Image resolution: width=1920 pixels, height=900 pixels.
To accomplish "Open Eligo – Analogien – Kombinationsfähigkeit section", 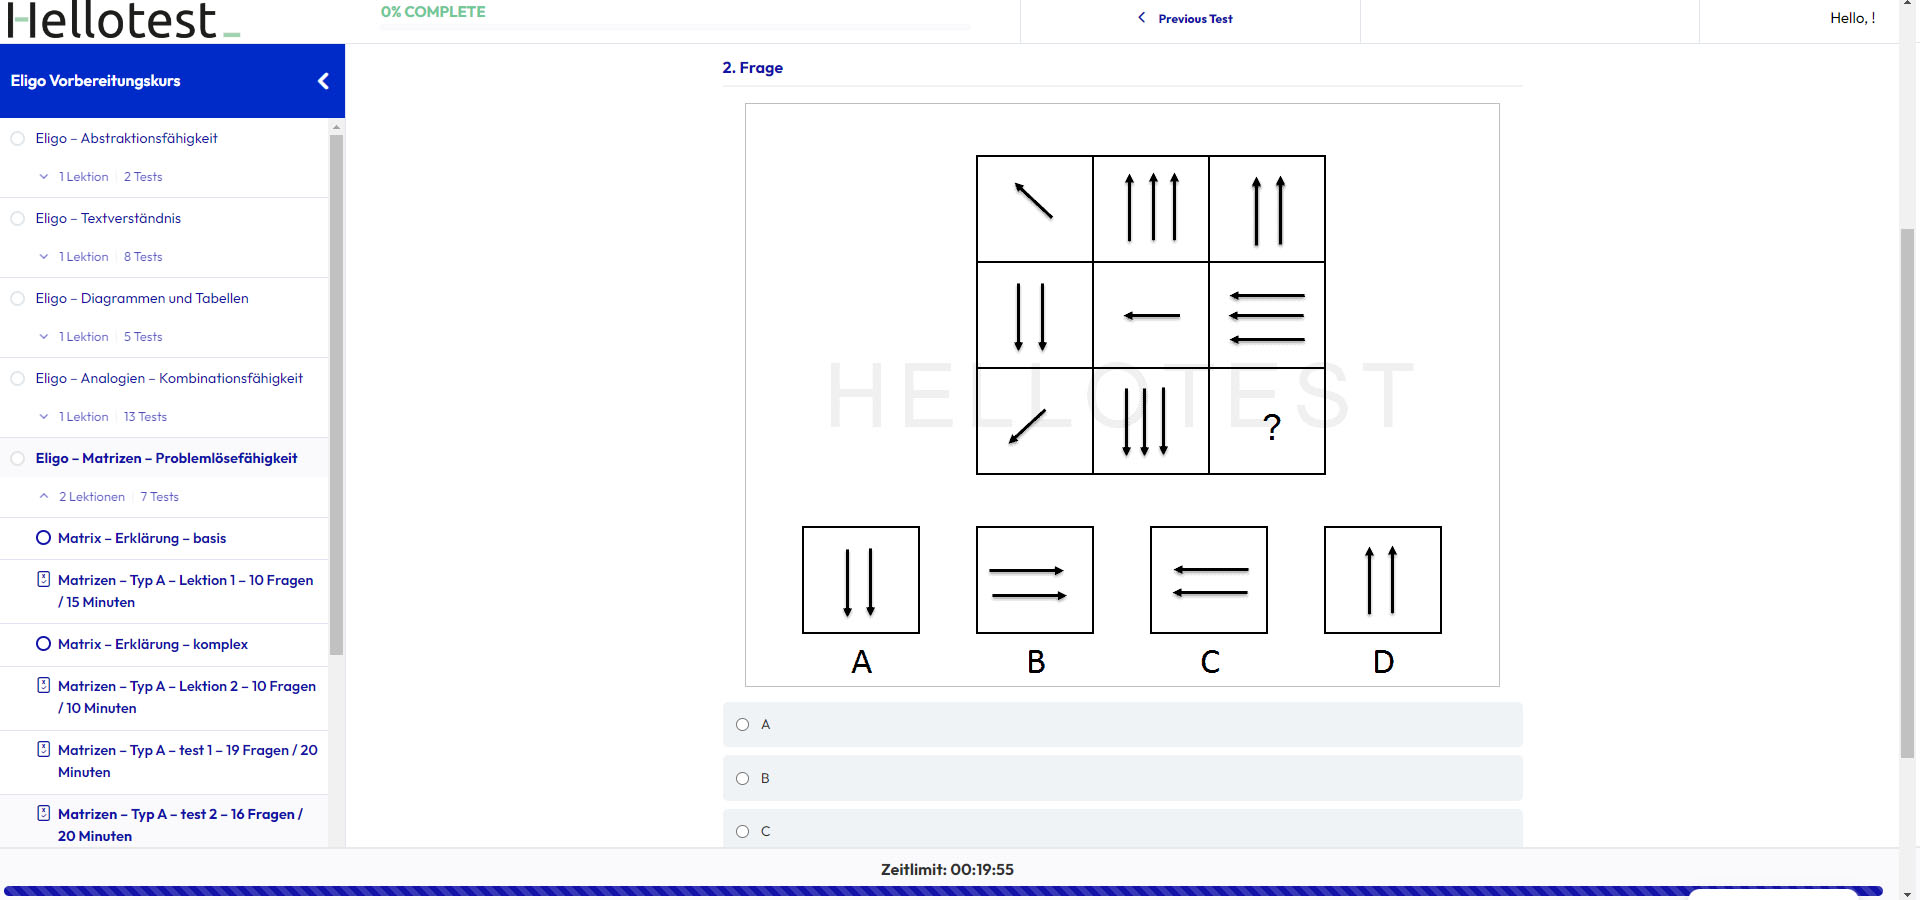I will pos(169,378).
